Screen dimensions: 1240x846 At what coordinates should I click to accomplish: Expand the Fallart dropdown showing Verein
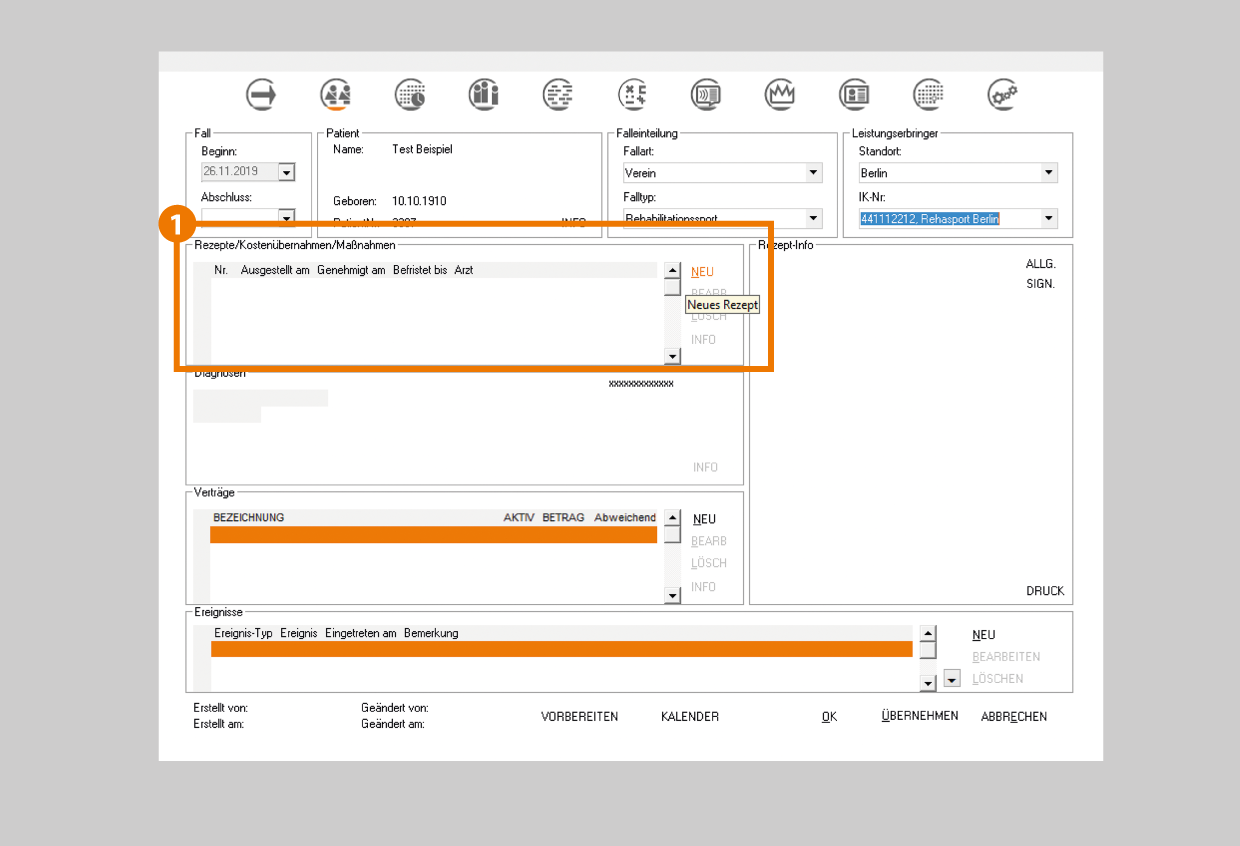813,173
